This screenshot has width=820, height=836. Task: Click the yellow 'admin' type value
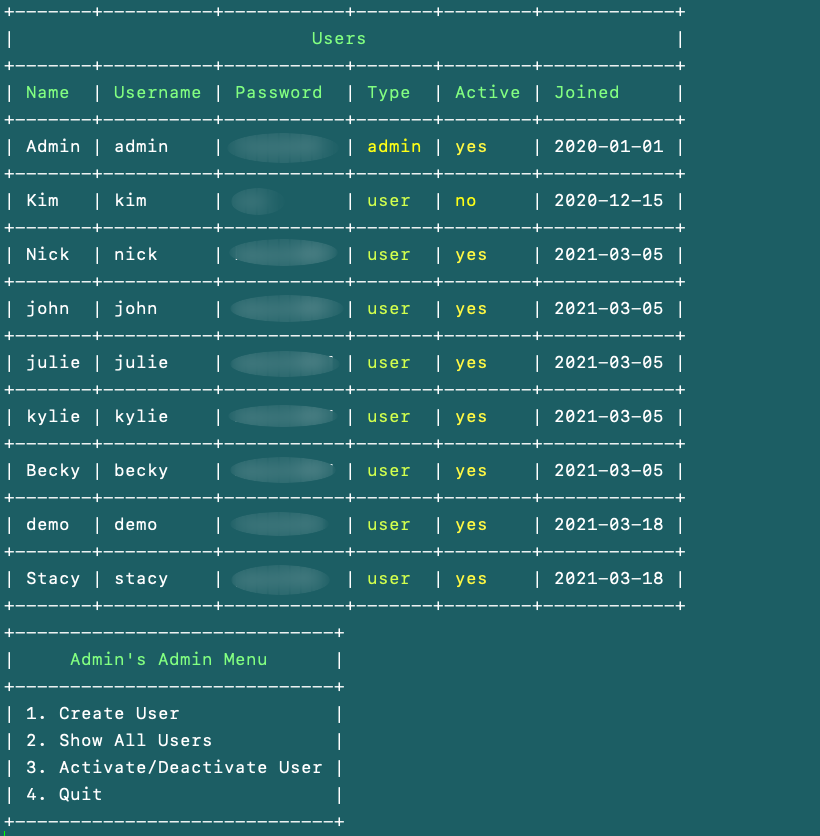point(394,147)
